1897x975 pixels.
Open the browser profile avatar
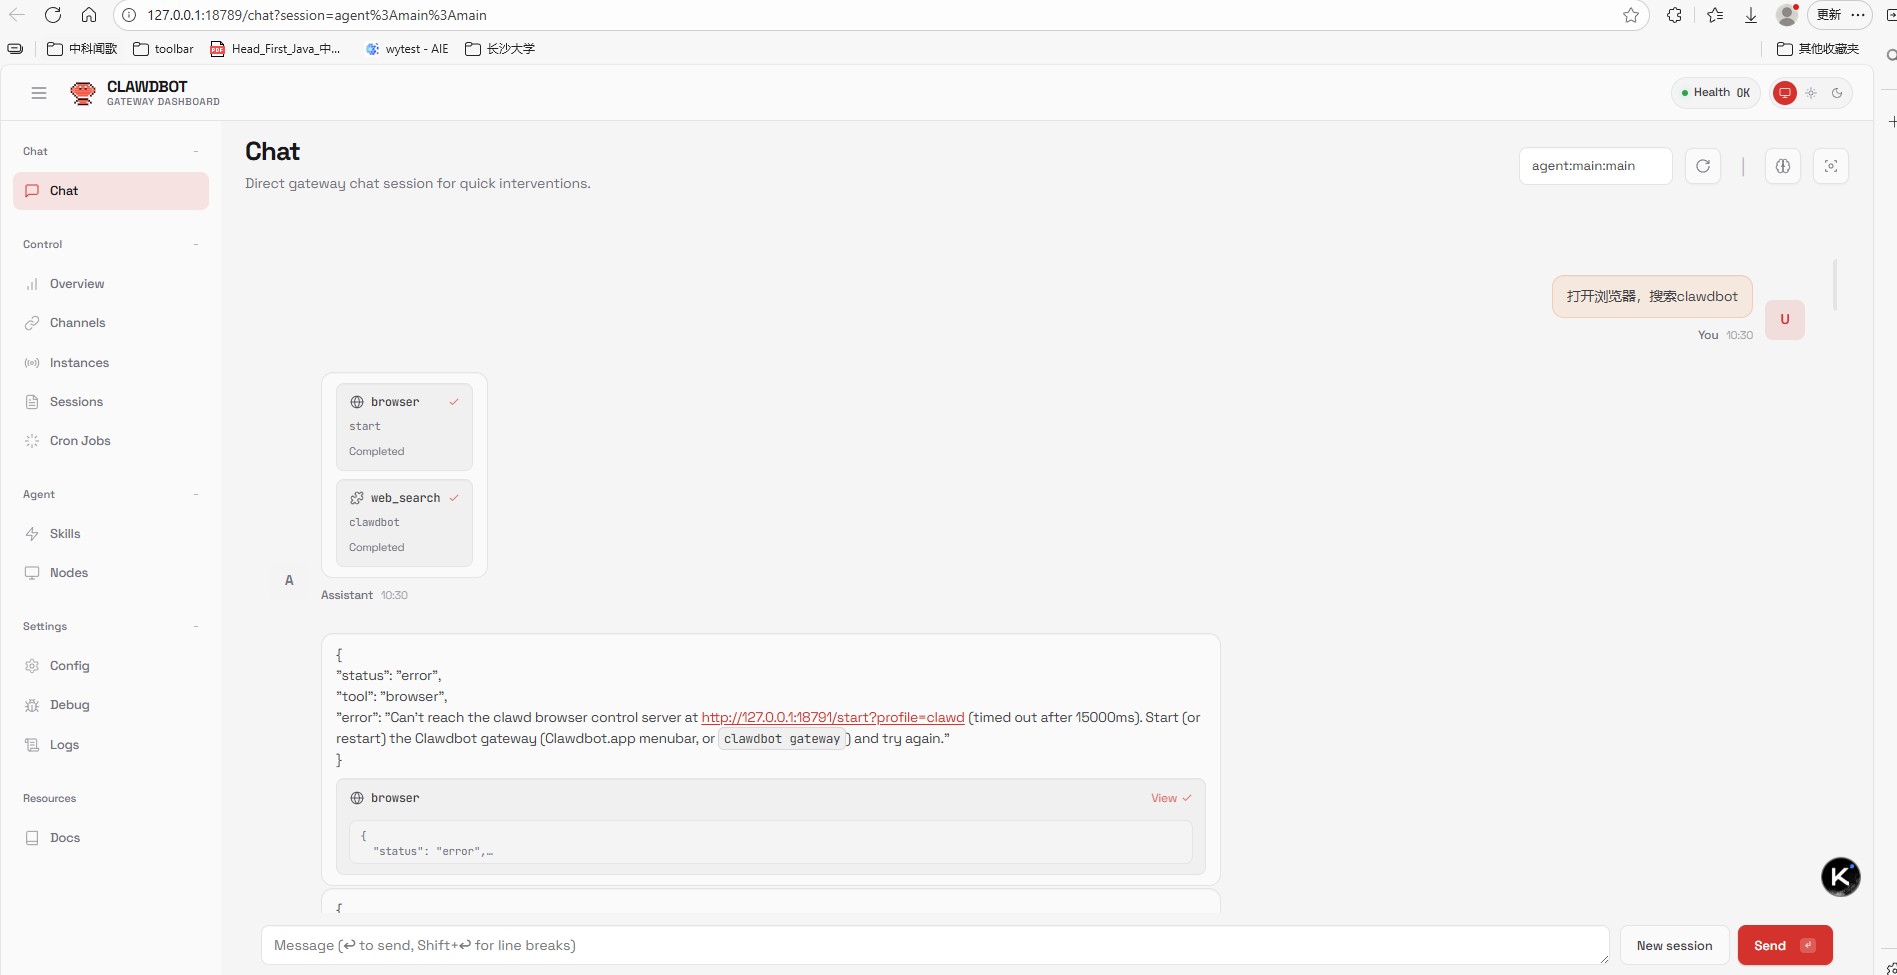click(1787, 15)
